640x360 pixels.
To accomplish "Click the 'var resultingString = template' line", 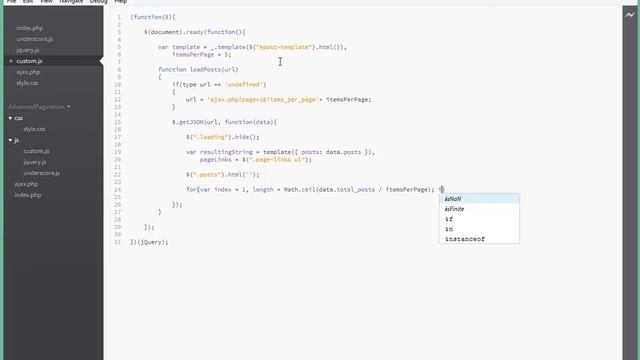I will pos(280,152).
